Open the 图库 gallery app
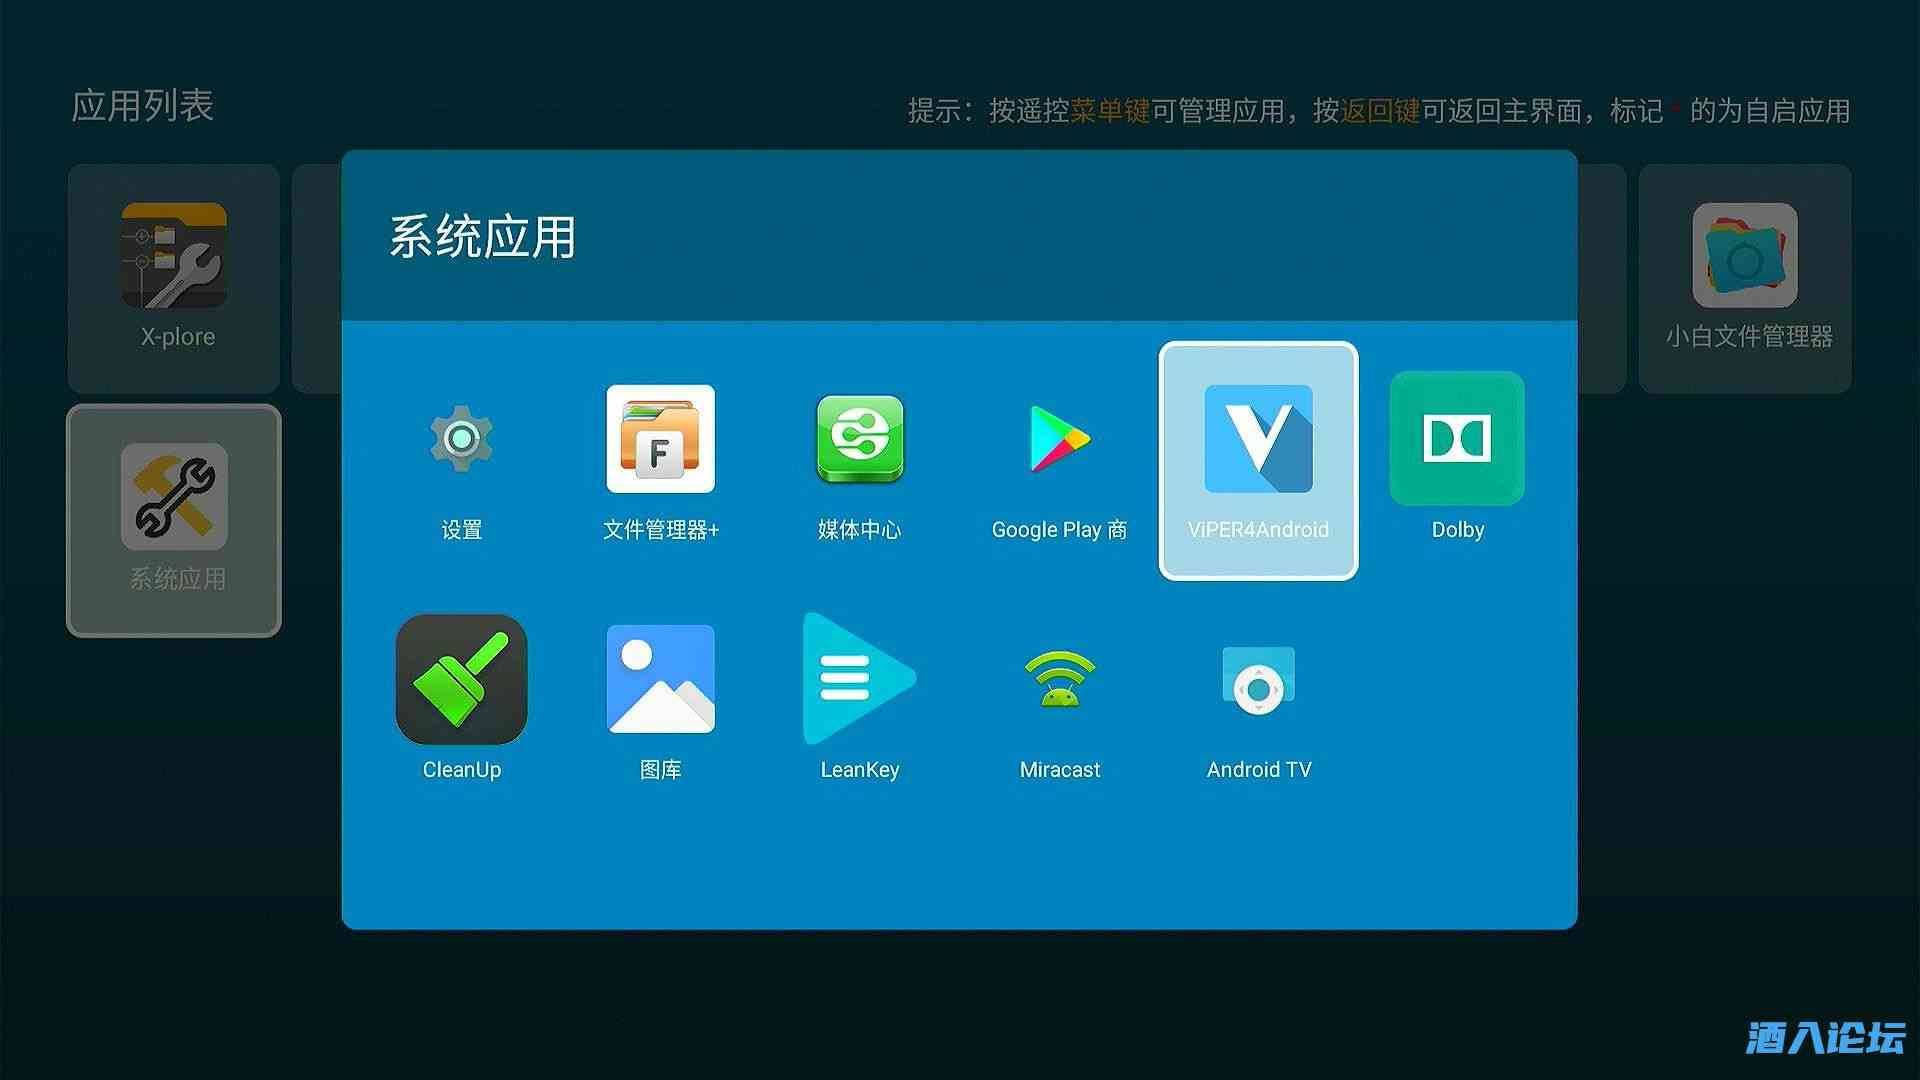 click(x=660, y=680)
